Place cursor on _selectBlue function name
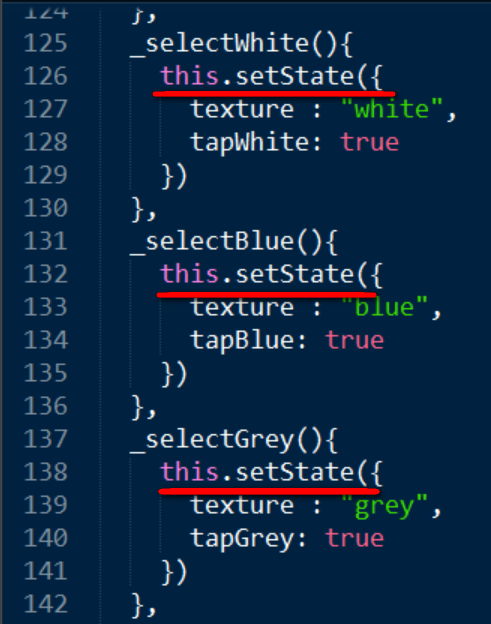 [x=212, y=242]
